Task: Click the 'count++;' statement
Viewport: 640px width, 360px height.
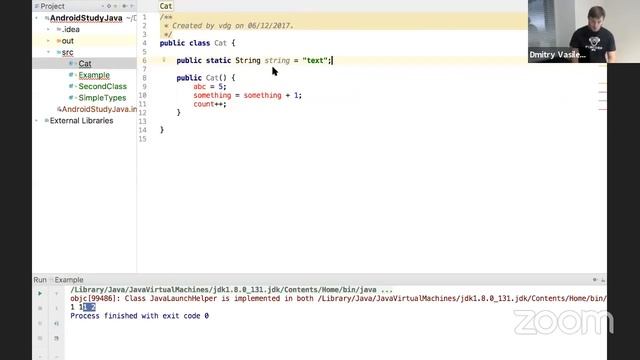Action: (210, 104)
